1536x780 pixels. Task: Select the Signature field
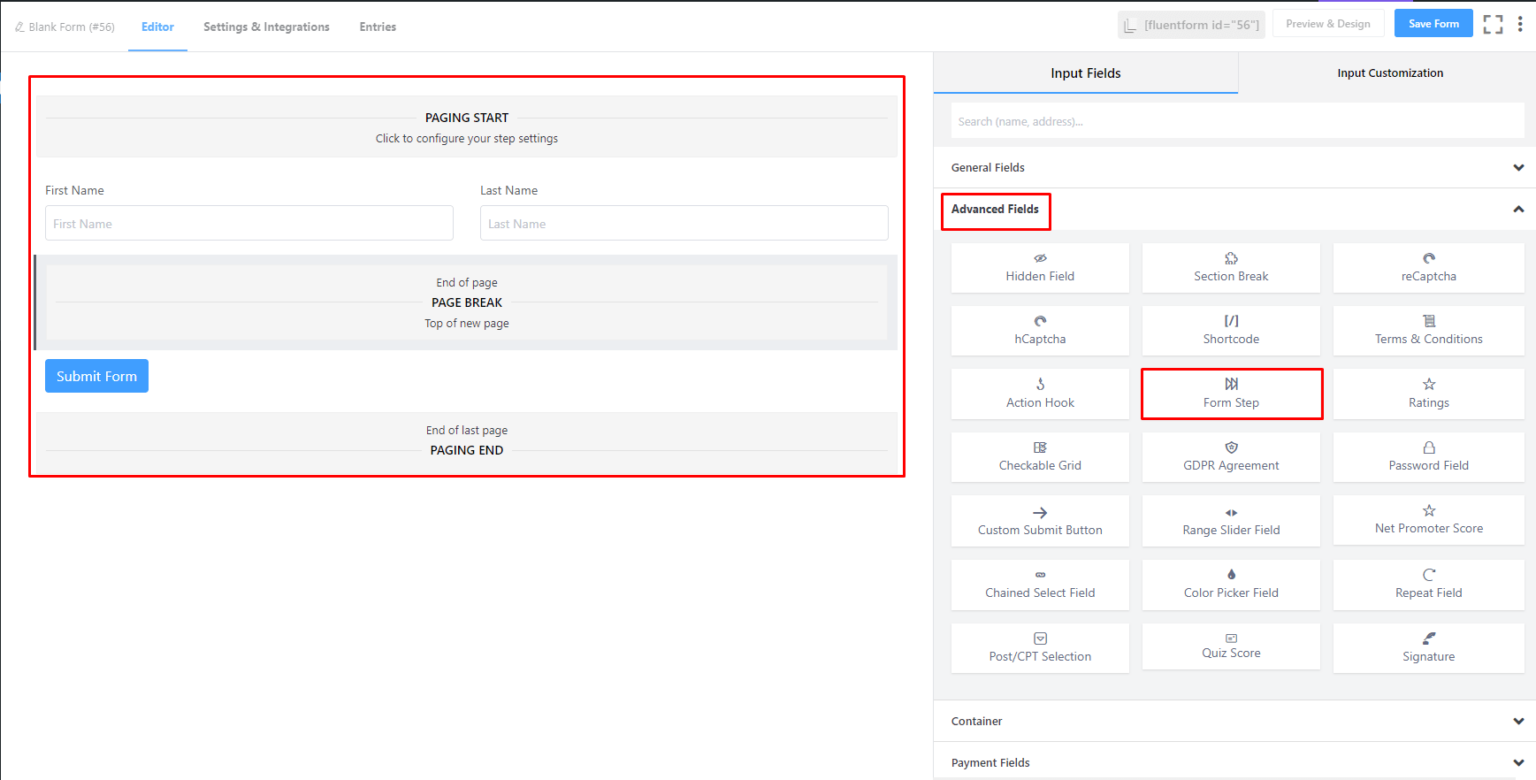pyautogui.click(x=1428, y=647)
